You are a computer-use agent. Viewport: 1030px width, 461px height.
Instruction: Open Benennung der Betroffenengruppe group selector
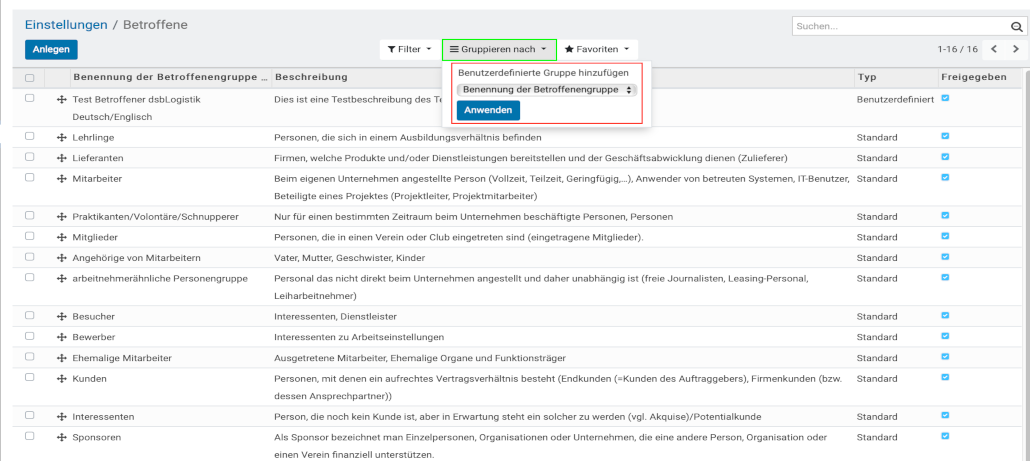click(546, 90)
